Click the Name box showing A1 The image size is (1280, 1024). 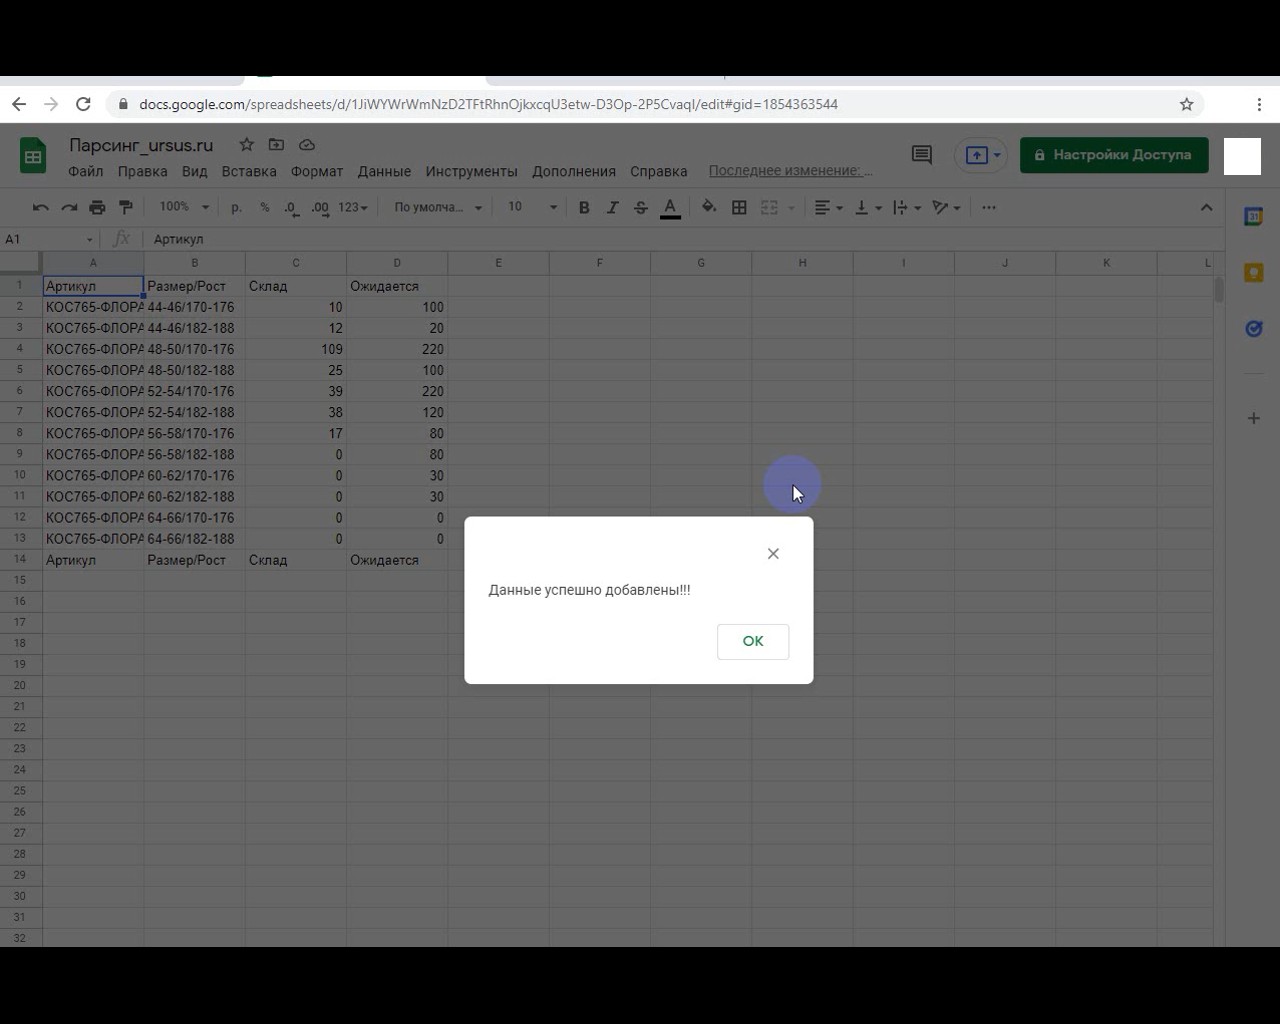point(49,239)
